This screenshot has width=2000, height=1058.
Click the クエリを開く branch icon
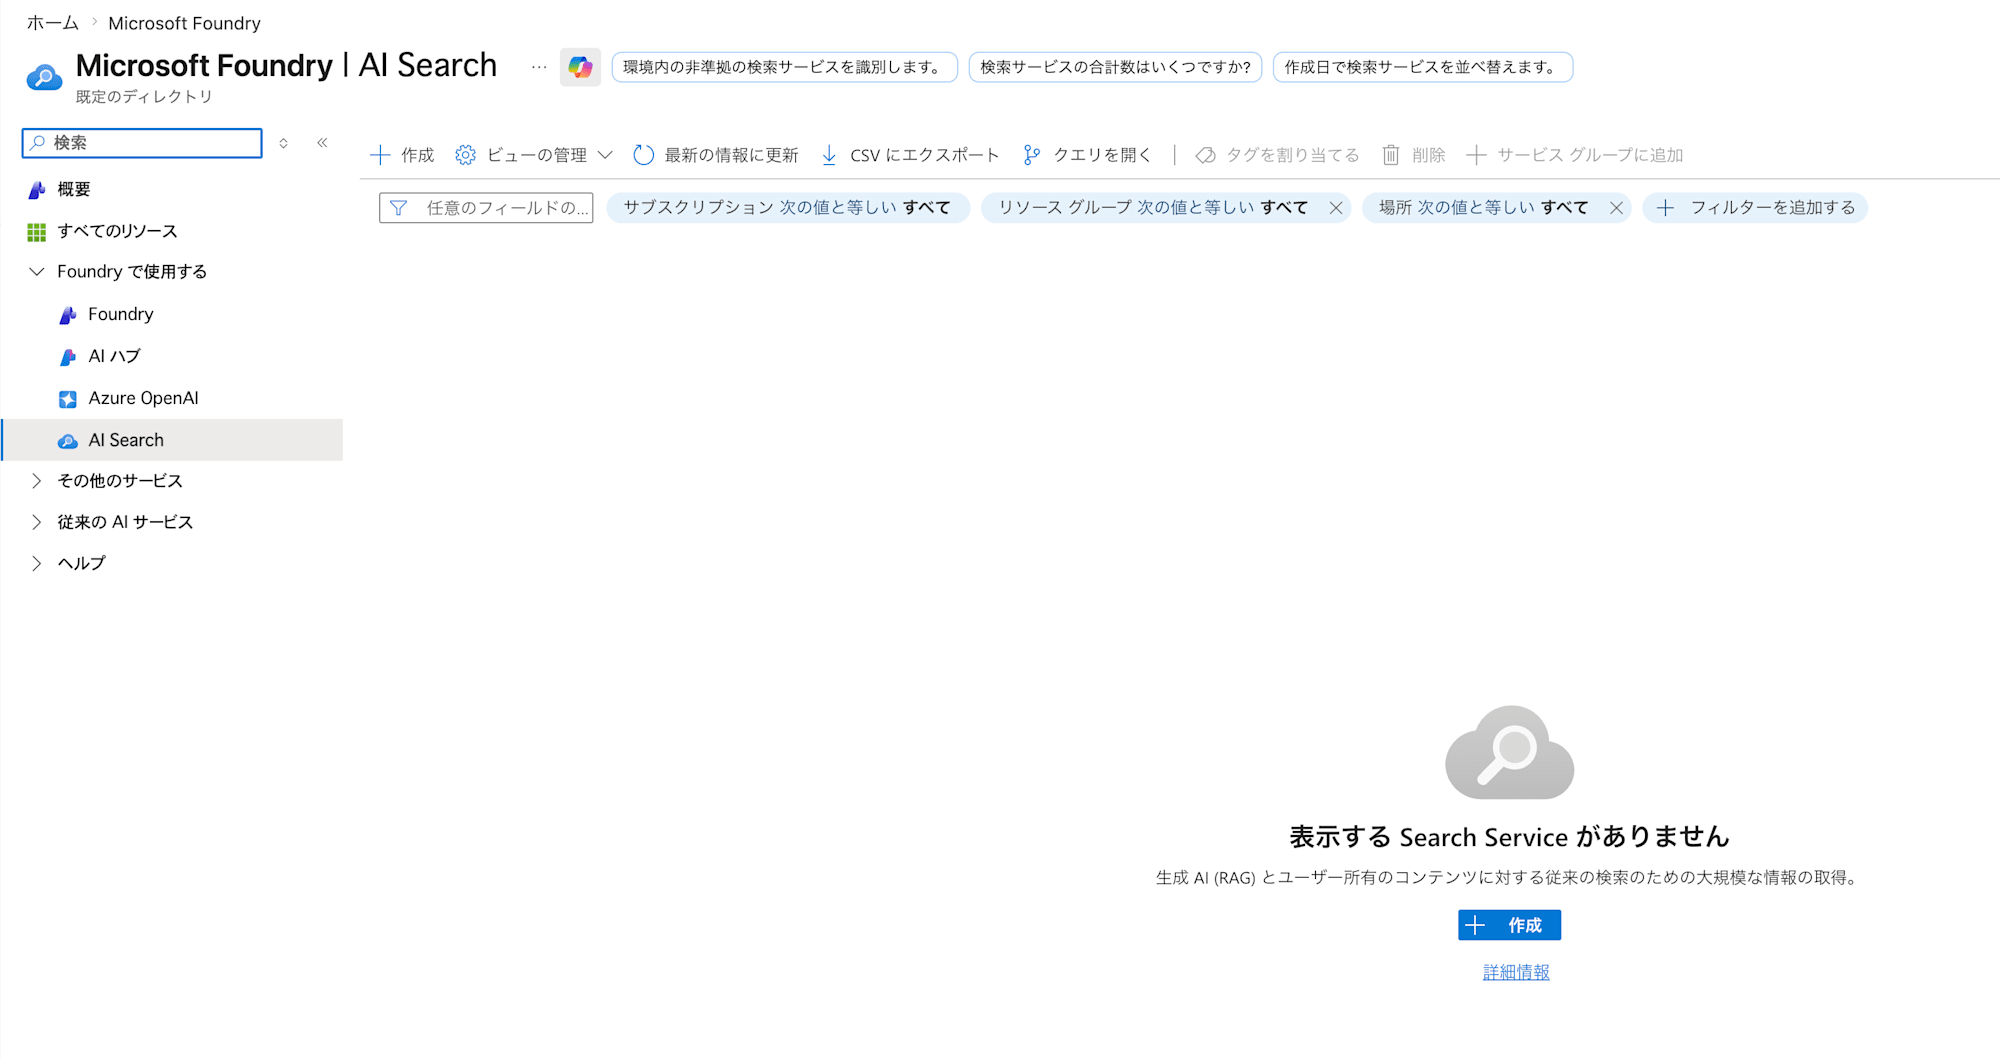click(1032, 155)
